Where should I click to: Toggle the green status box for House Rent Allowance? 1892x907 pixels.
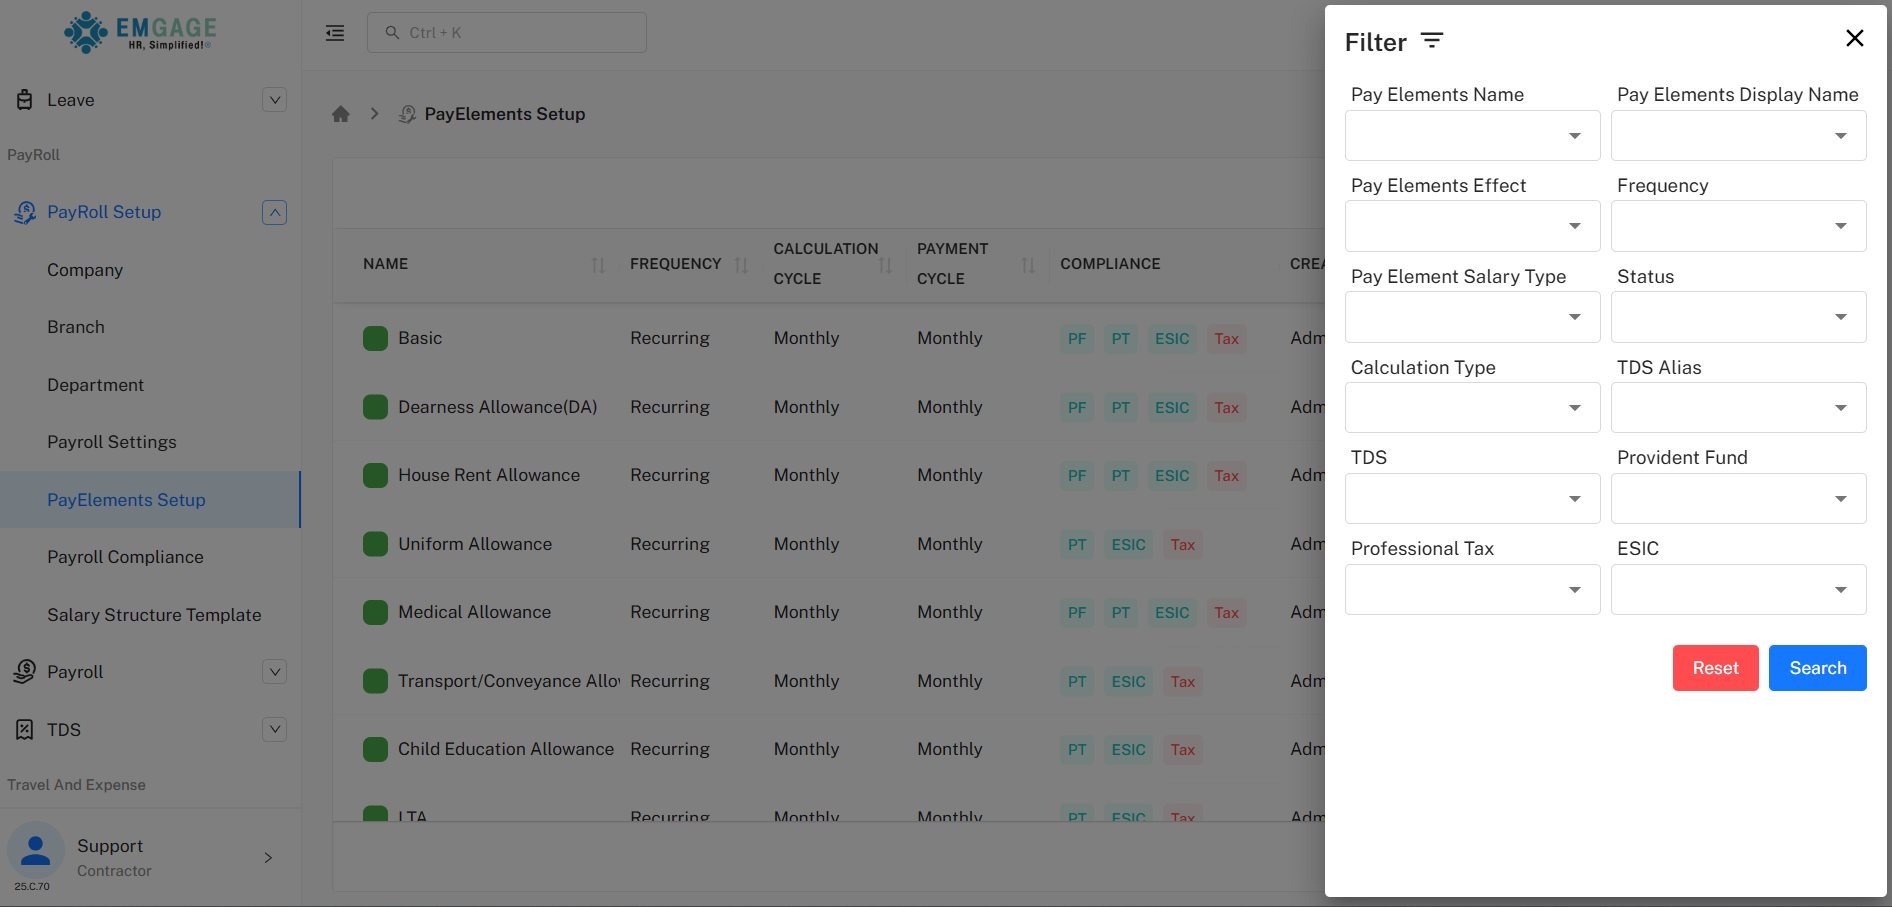click(375, 476)
